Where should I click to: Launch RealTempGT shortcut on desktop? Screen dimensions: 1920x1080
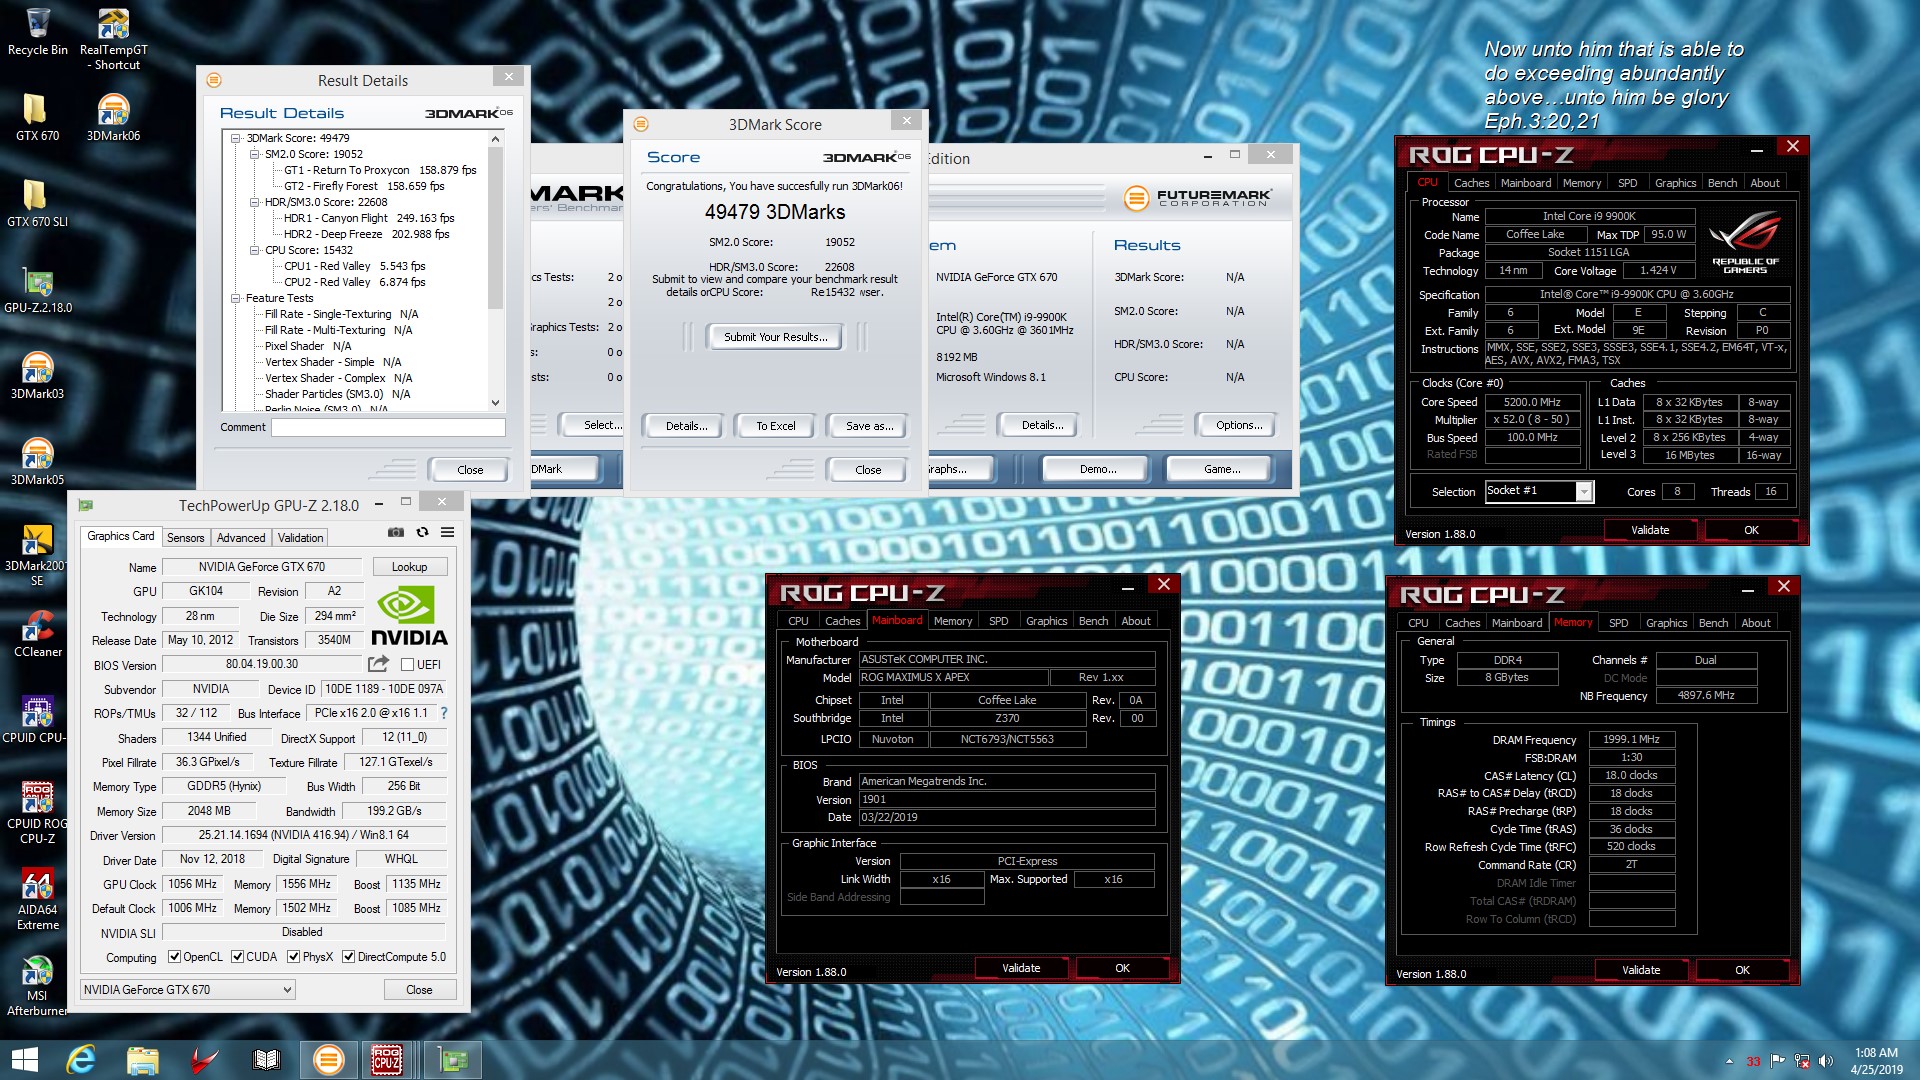[x=113, y=39]
